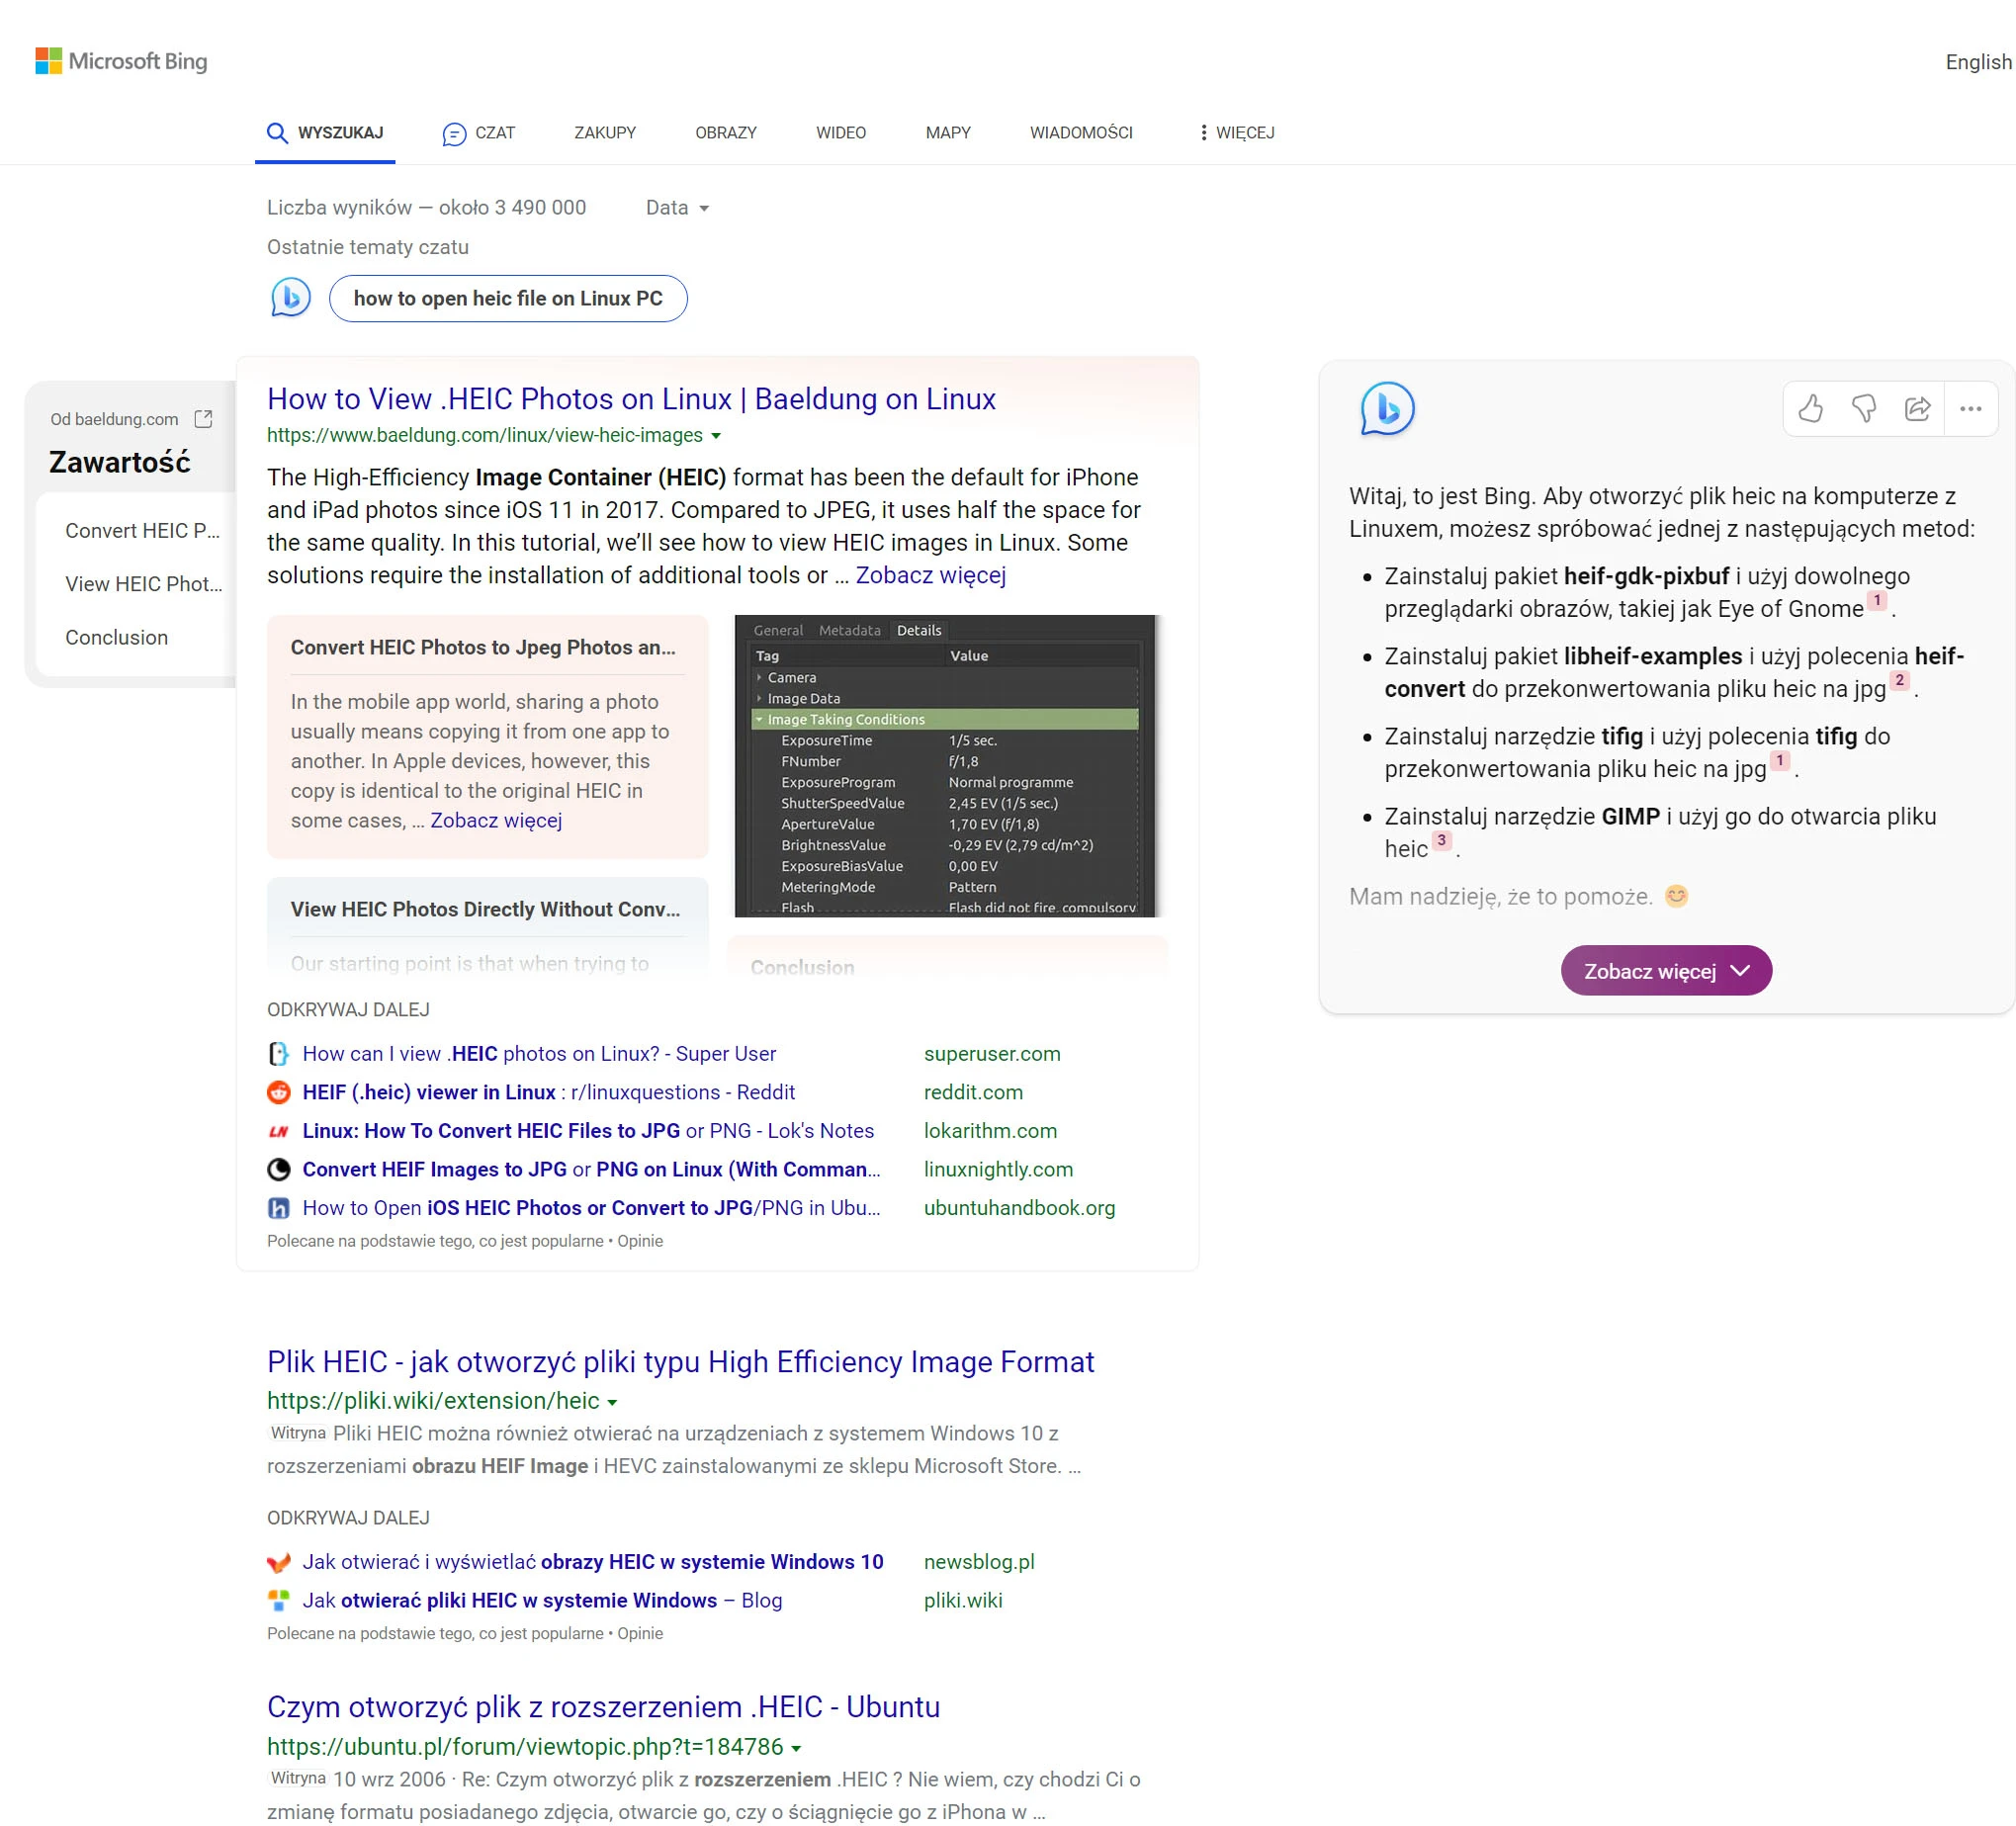Click citation 2 after heic na jpg

1899,680
